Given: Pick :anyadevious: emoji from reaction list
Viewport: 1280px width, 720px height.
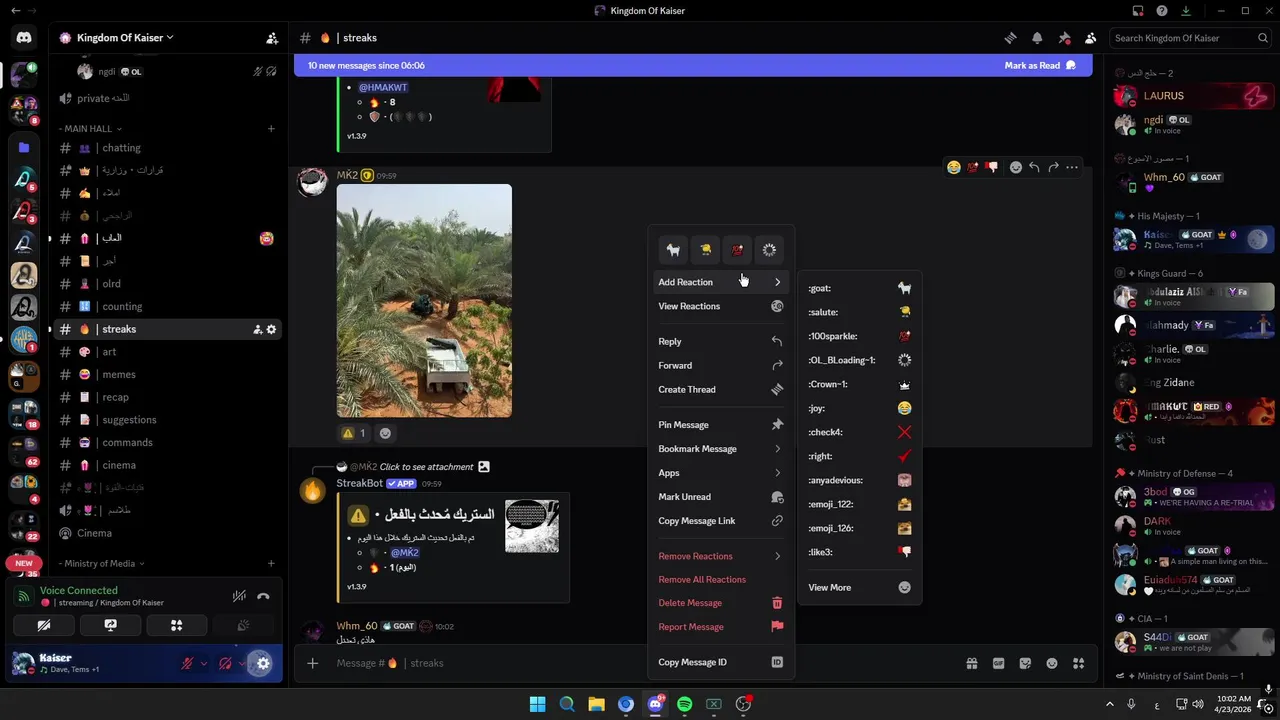Looking at the screenshot, I should pyautogui.click(x=860, y=480).
